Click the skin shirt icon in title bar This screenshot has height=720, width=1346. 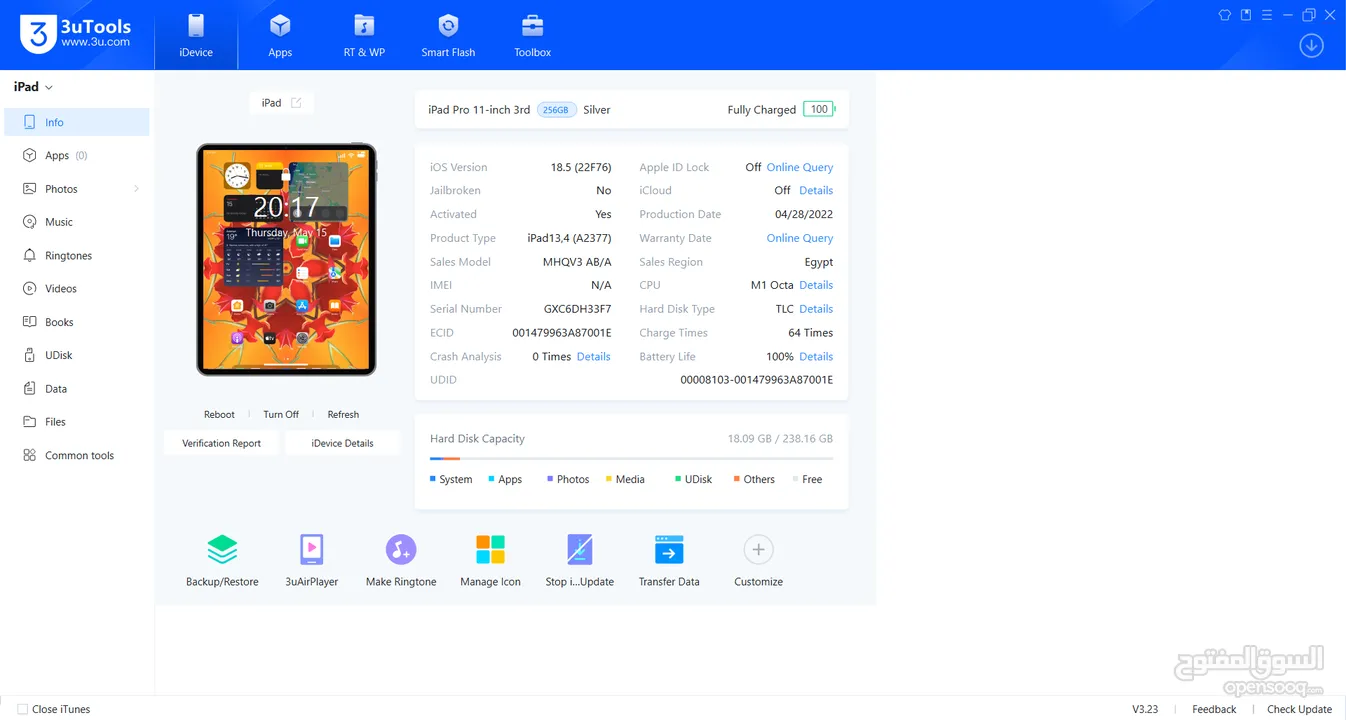[x=1225, y=15]
